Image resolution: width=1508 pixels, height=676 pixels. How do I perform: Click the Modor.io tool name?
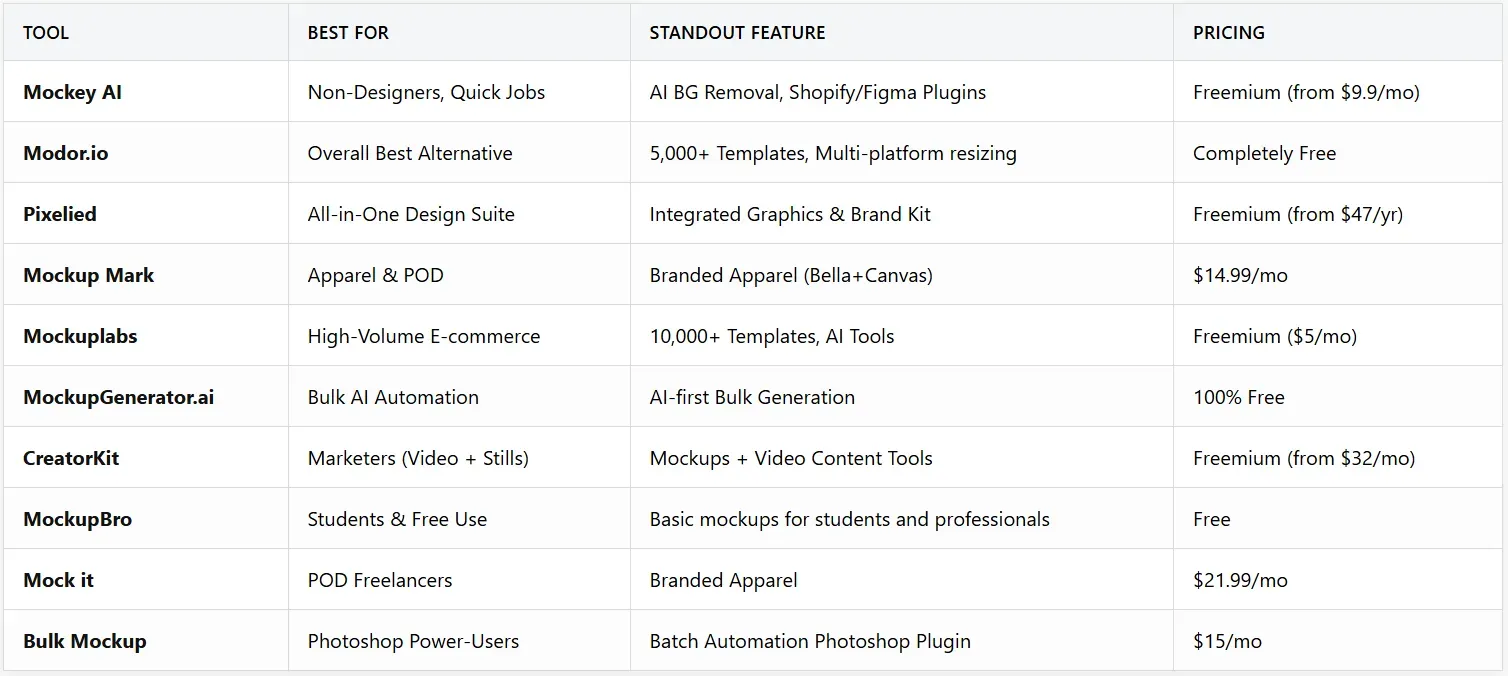click(x=65, y=153)
